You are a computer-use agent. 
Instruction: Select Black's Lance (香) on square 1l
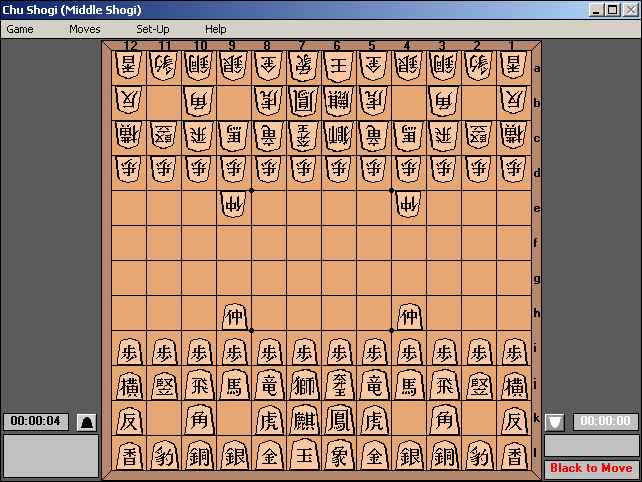(x=513, y=455)
